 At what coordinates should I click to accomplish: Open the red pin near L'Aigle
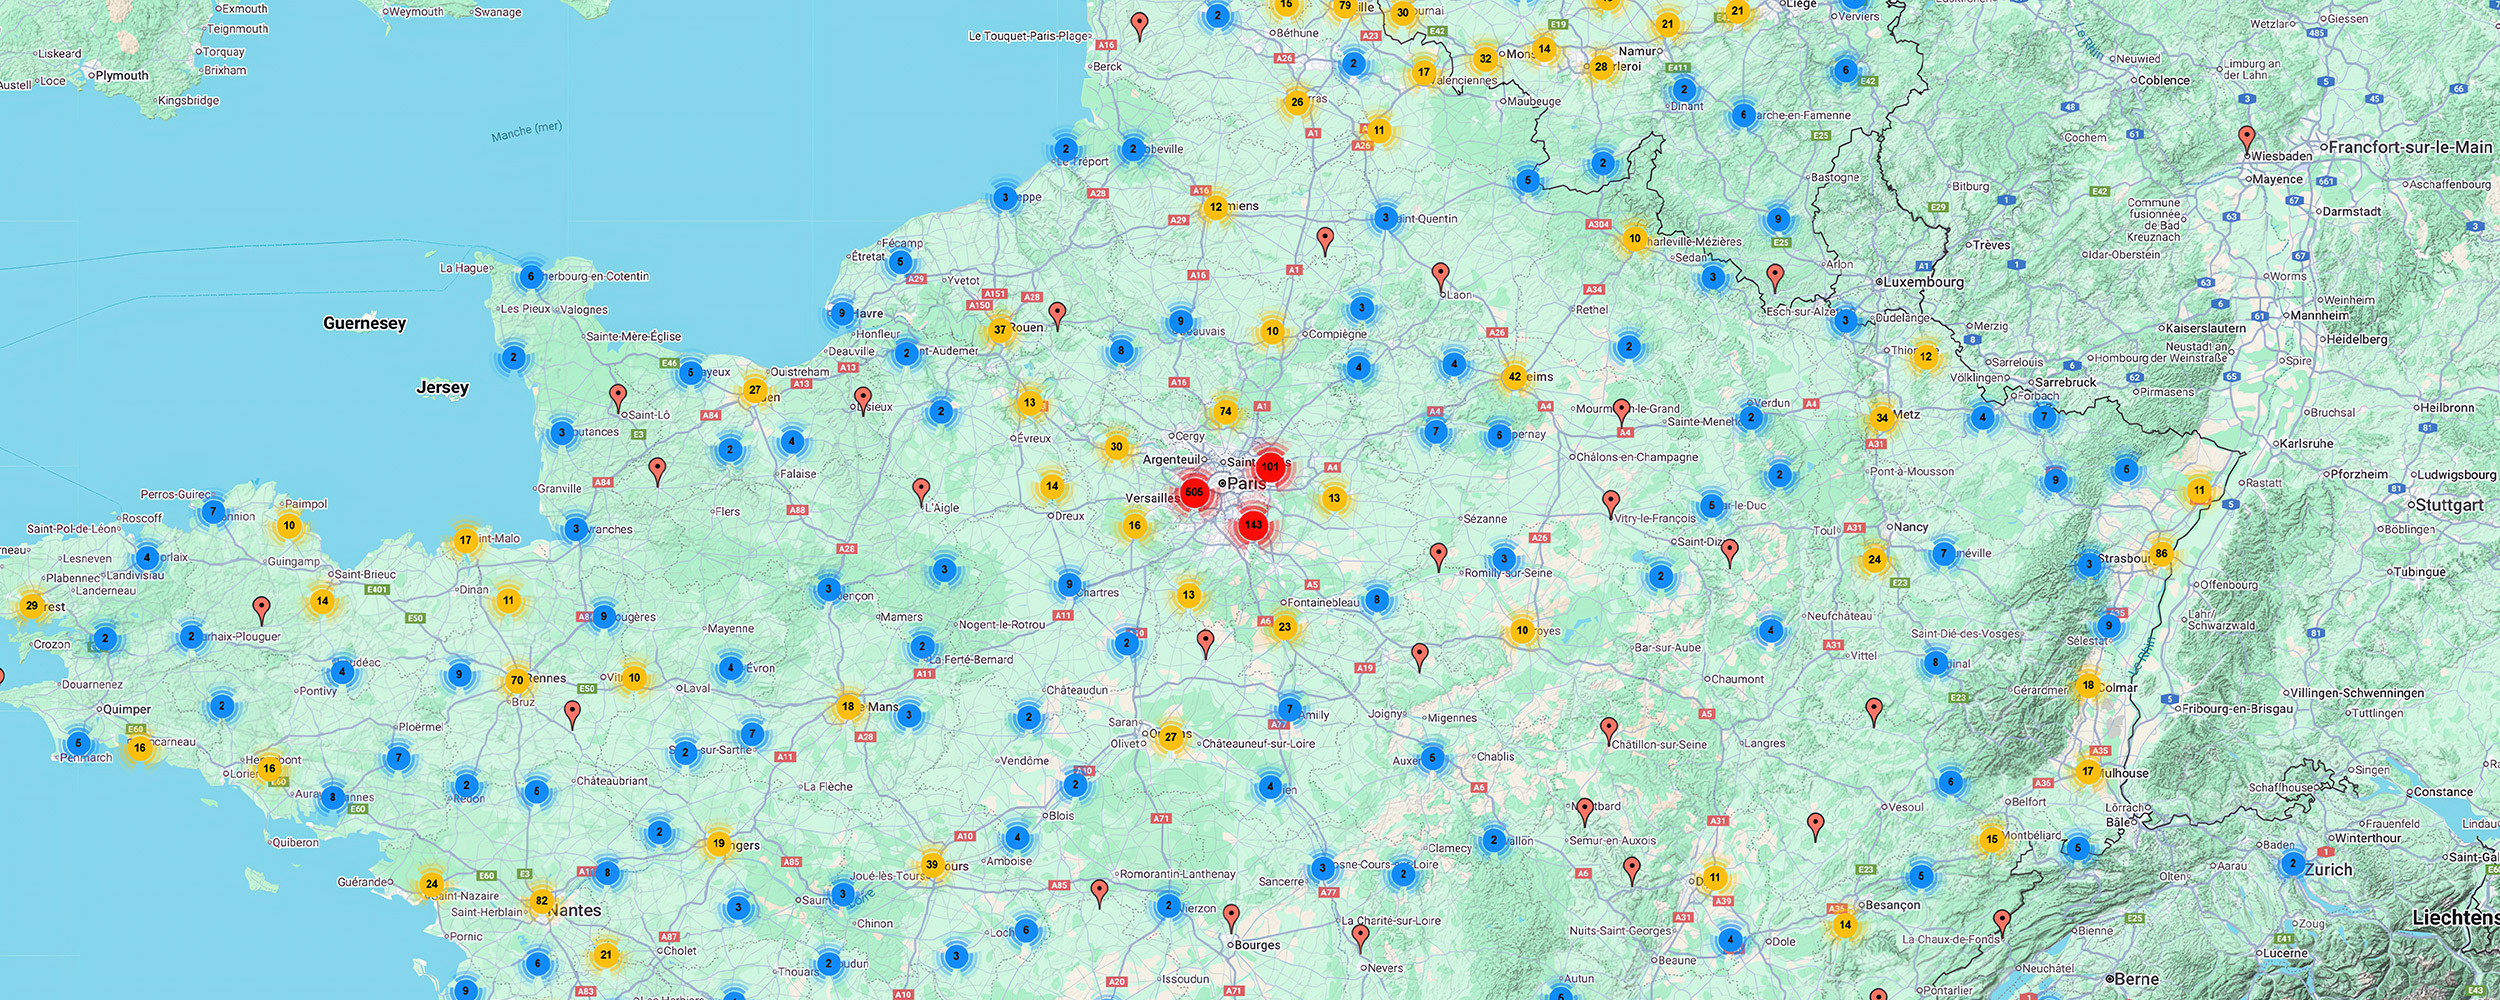click(921, 489)
